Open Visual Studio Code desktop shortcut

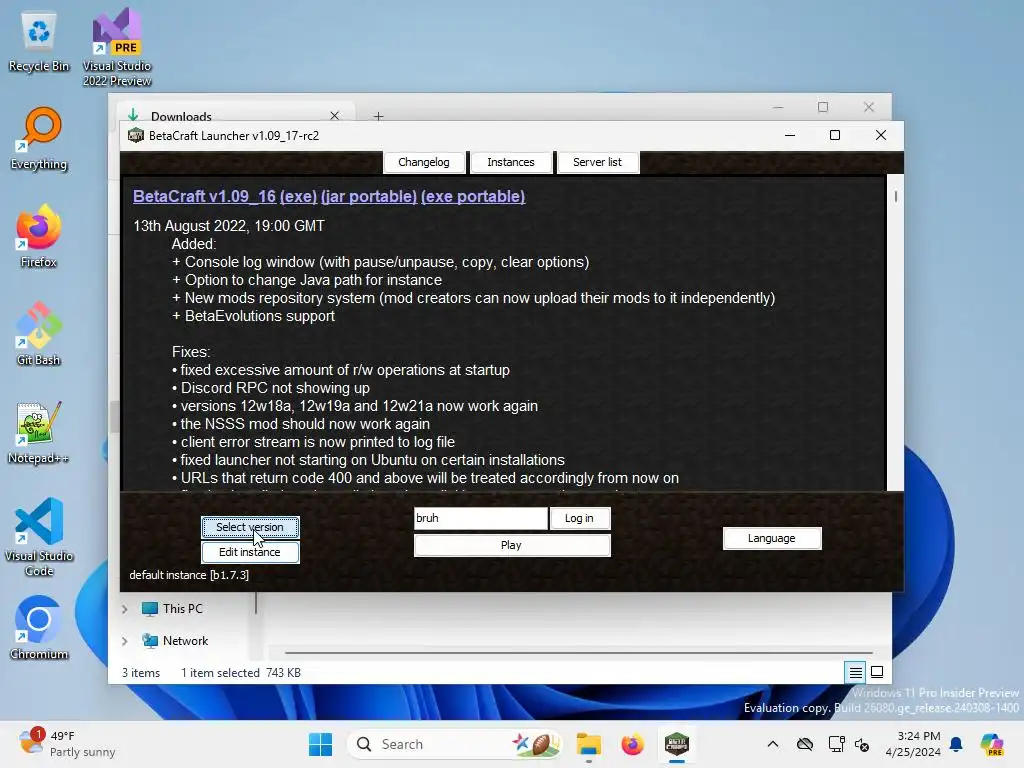(39, 537)
